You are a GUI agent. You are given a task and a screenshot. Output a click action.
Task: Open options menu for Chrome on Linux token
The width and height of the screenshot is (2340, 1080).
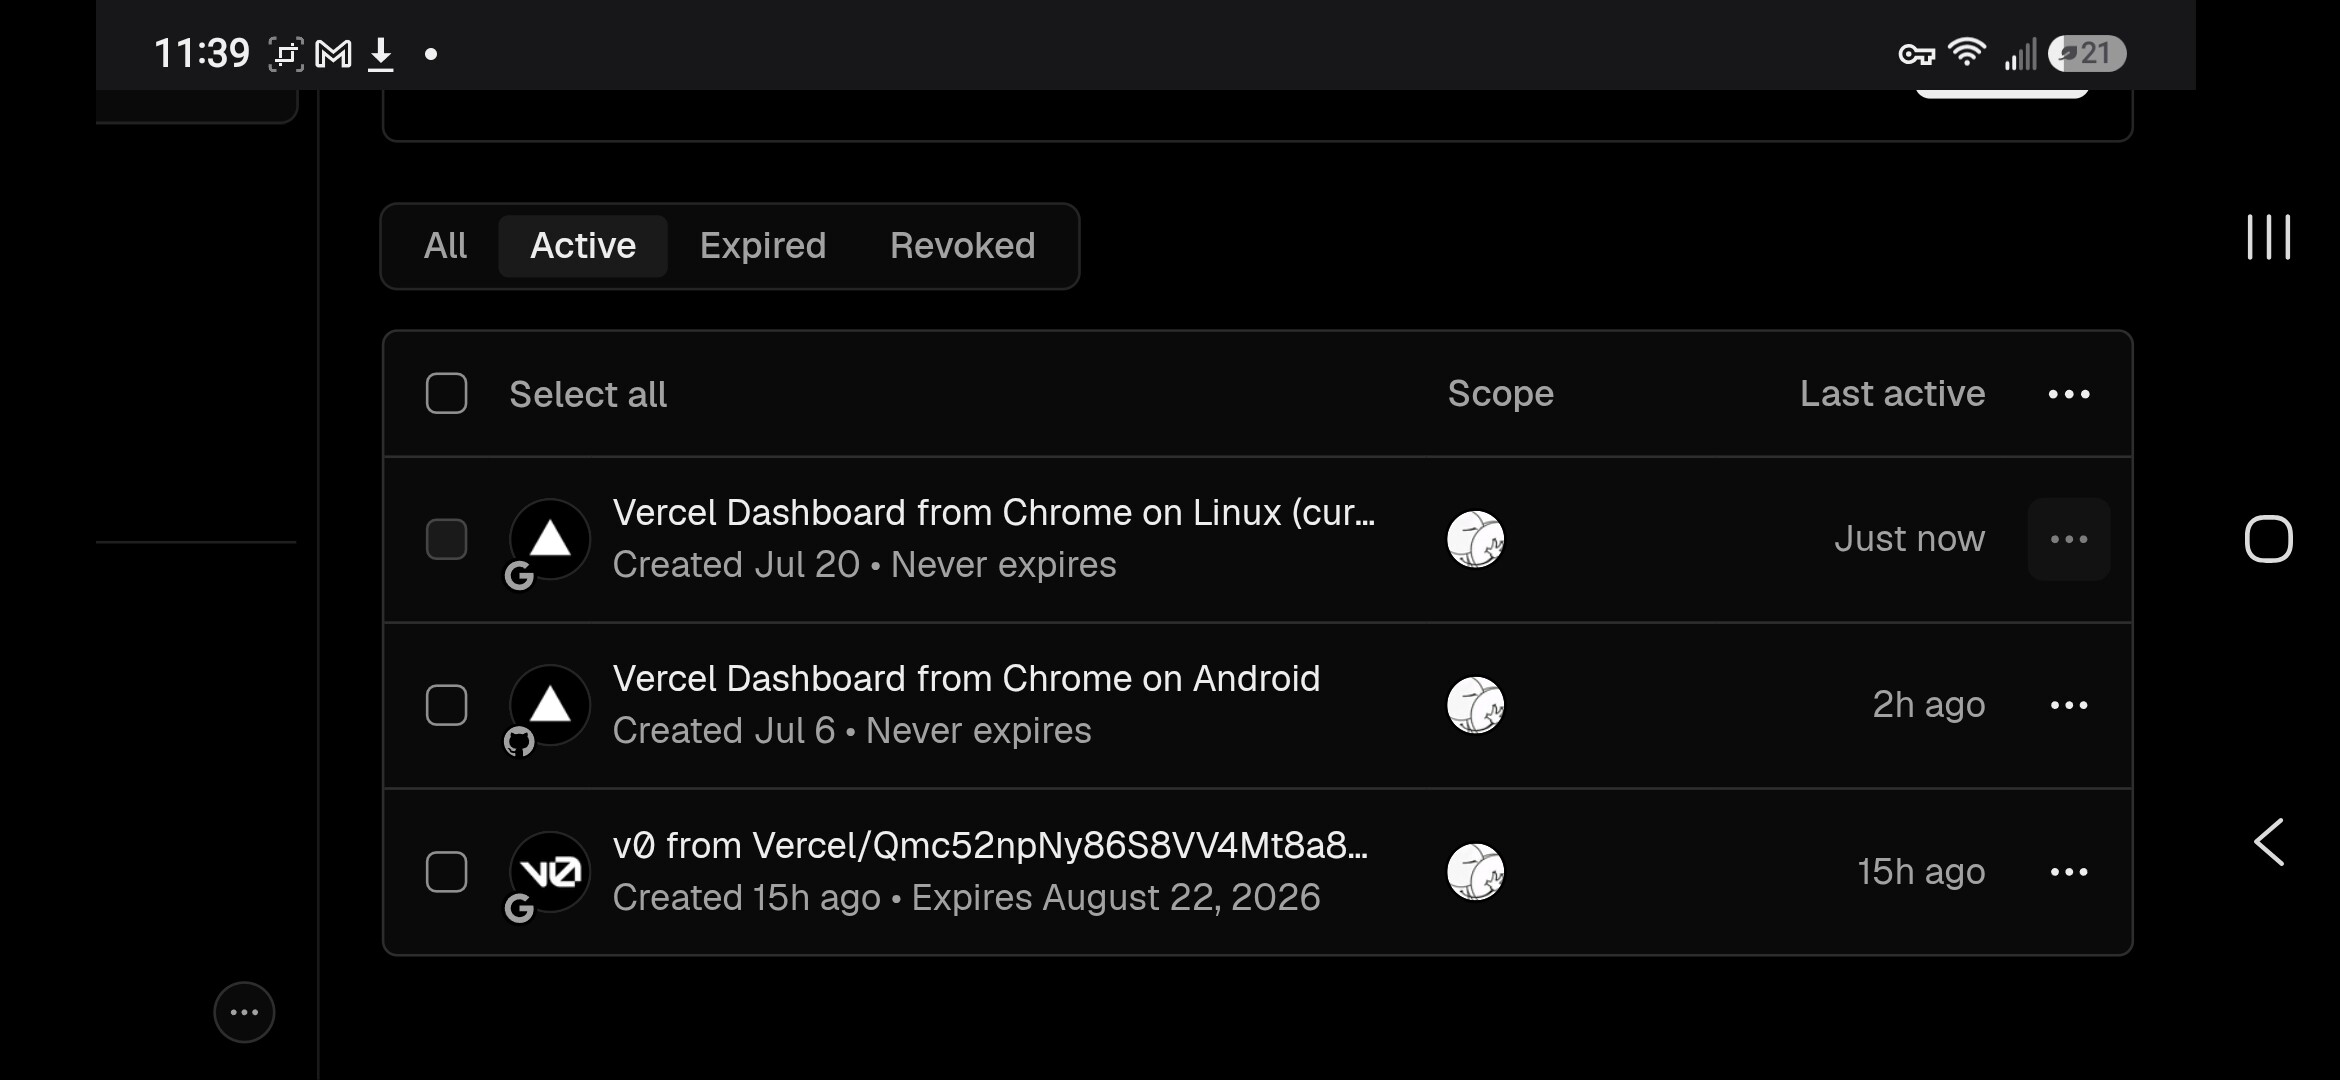click(x=2068, y=539)
